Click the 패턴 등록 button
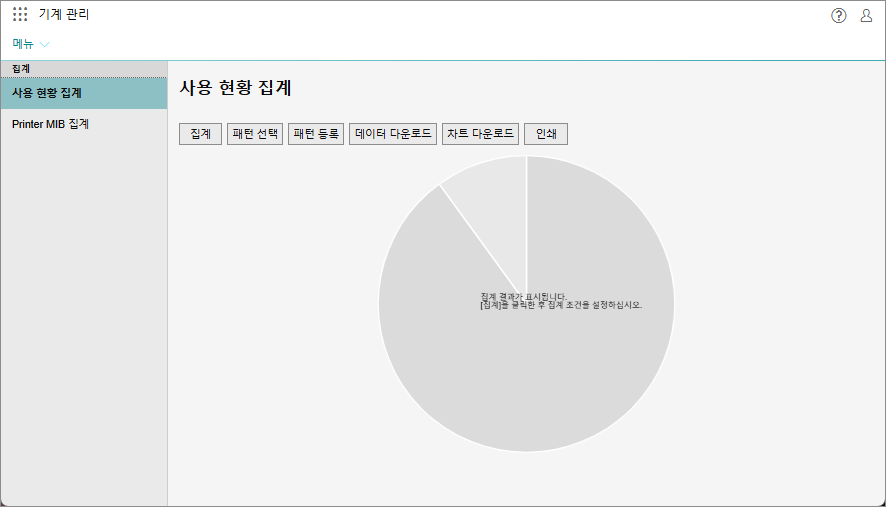886x507 pixels. pyautogui.click(x=316, y=134)
